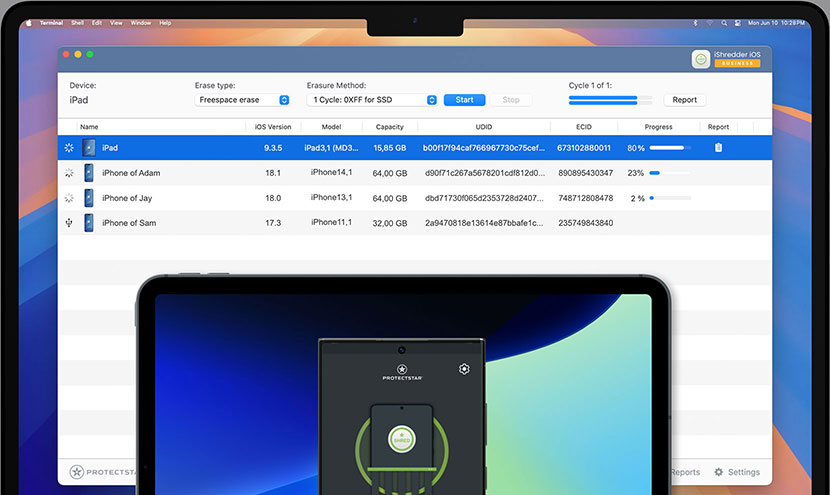830x495 pixels.
Task: Sort devices by iOS Version column header
Action: pos(273,127)
